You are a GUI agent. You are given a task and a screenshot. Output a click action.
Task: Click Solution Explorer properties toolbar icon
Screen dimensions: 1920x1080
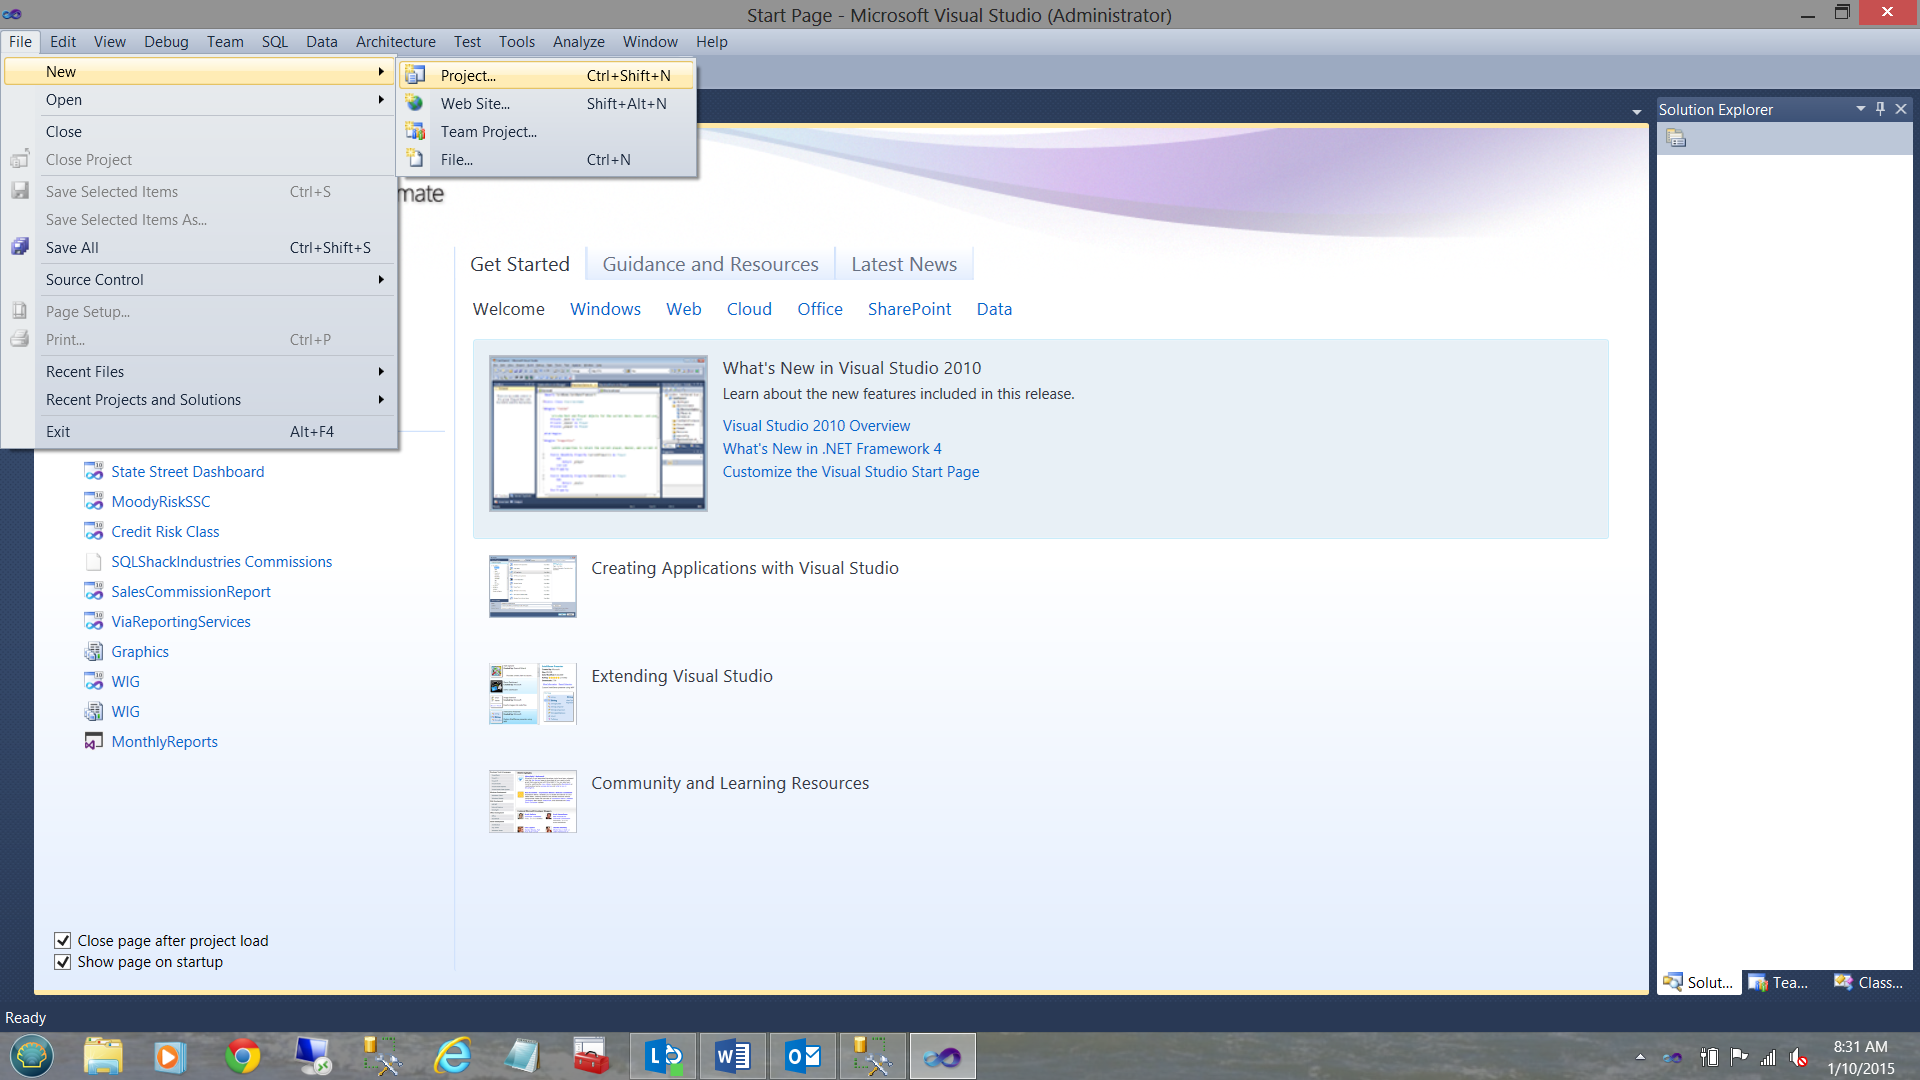[1676, 139]
